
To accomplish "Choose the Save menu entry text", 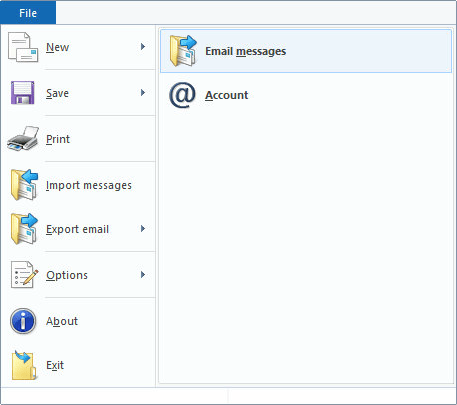I will (57, 93).
